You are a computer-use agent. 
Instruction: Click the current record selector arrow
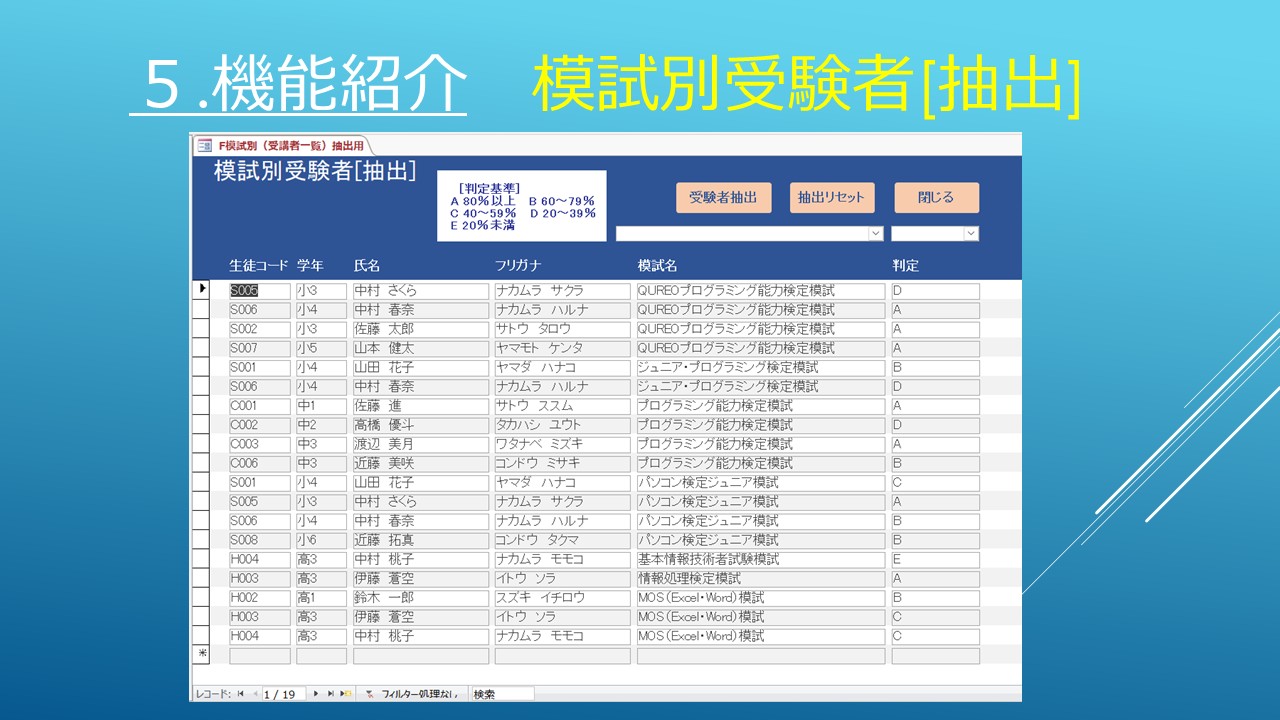(202, 290)
